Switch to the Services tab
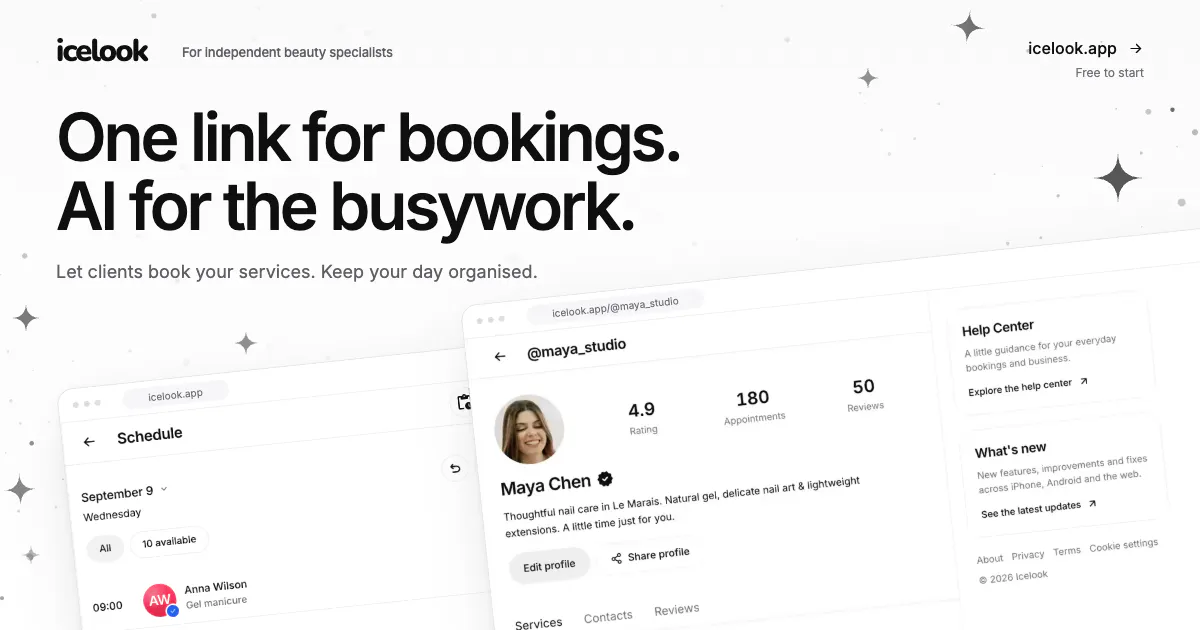 pyautogui.click(x=538, y=624)
